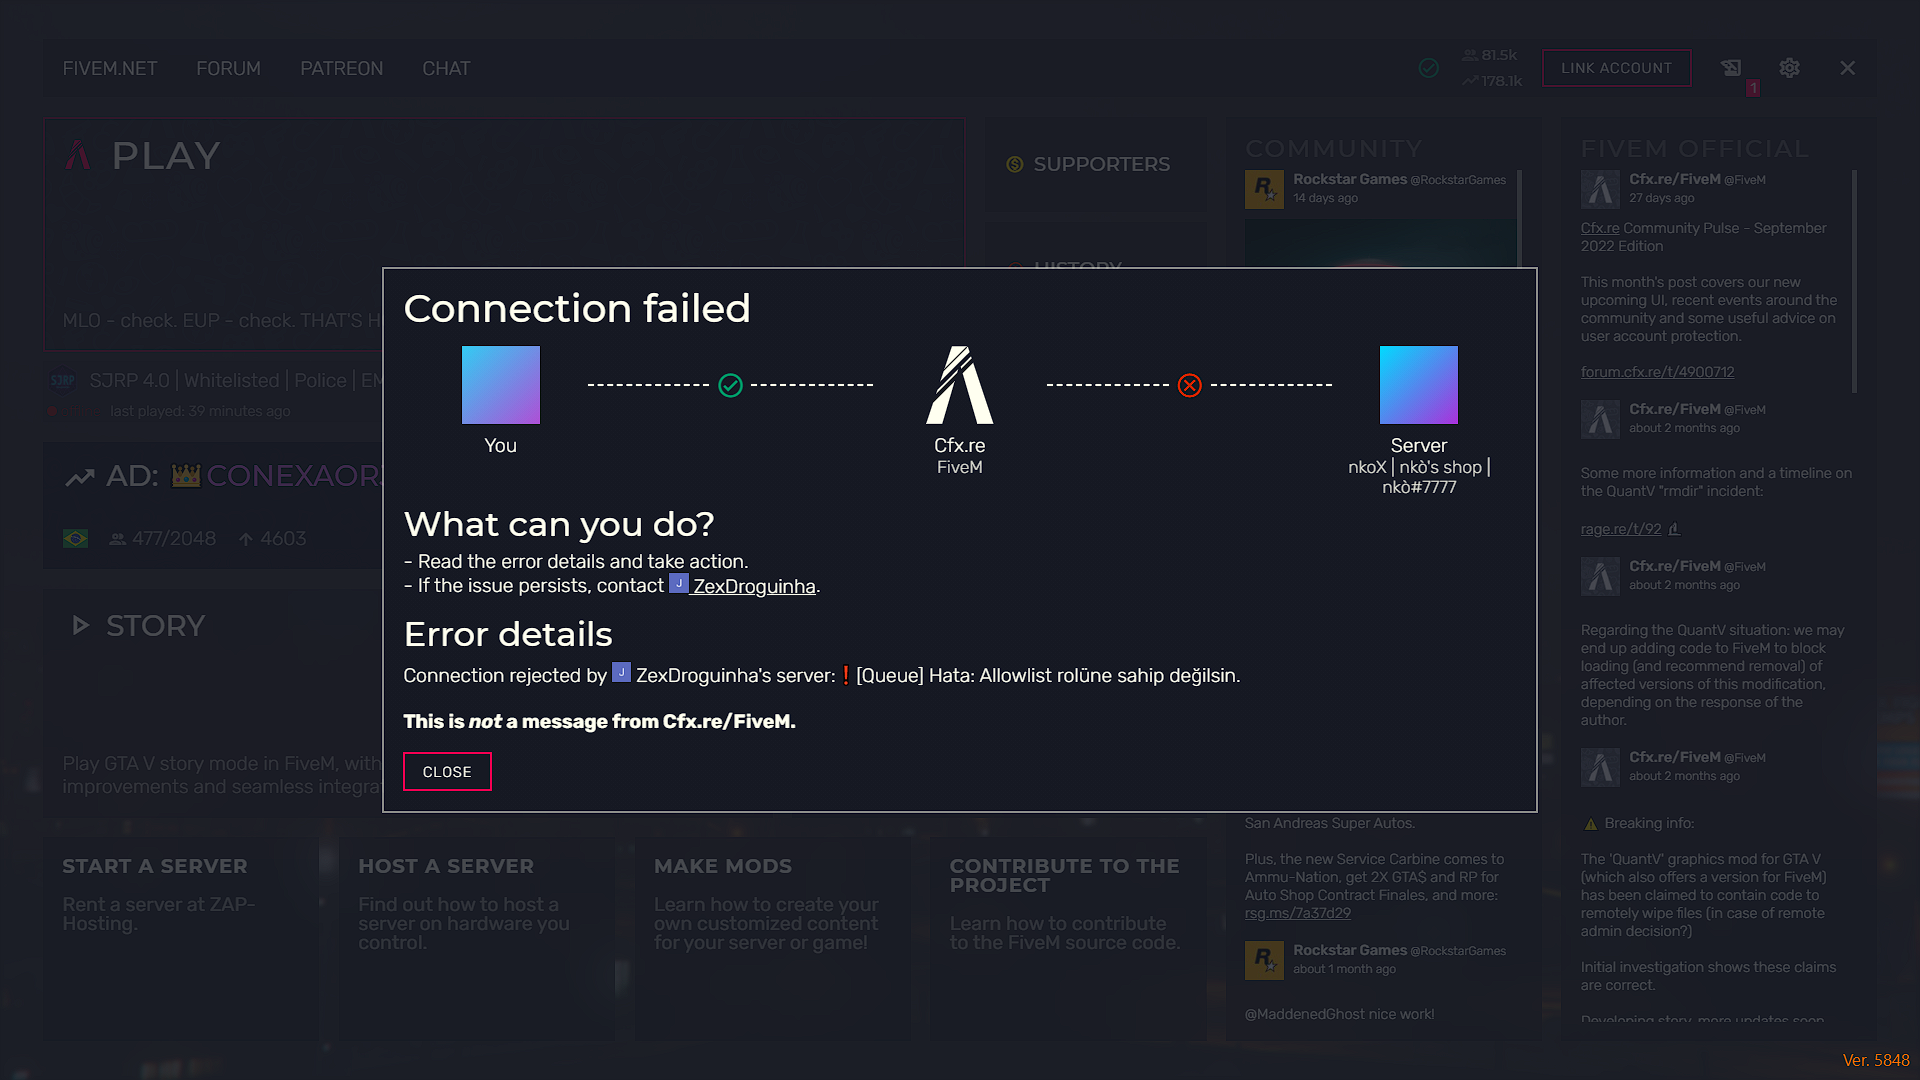This screenshot has height=1080, width=1920.
Task: Click the crown icon in the AD title
Action: pyautogui.click(x=186, y=476)
